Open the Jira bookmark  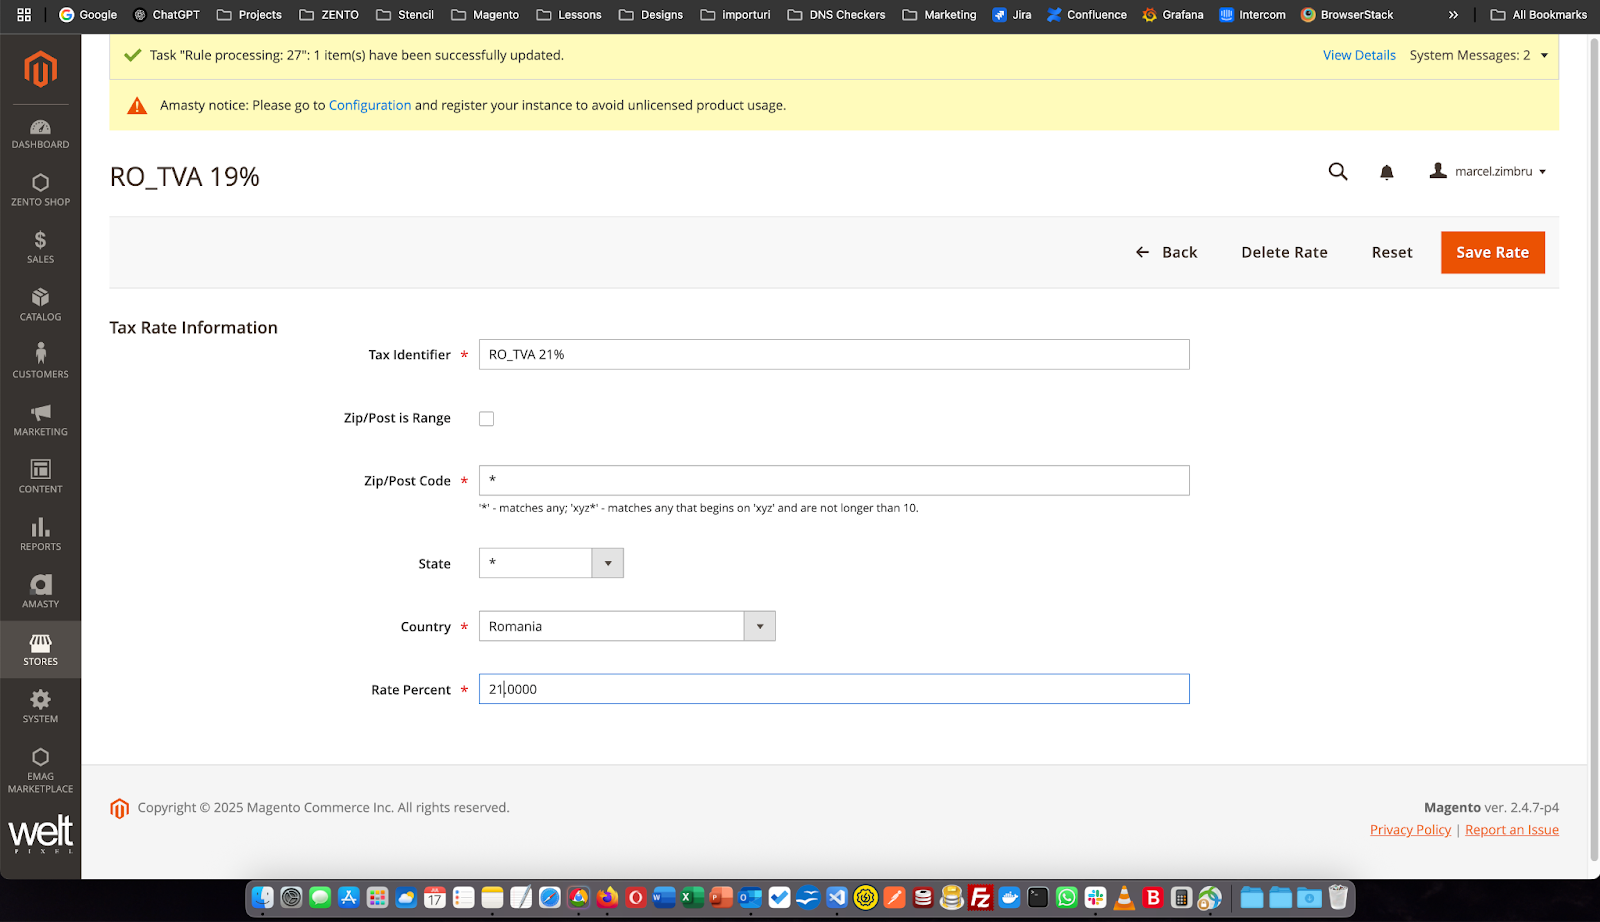pos(1012,15)
